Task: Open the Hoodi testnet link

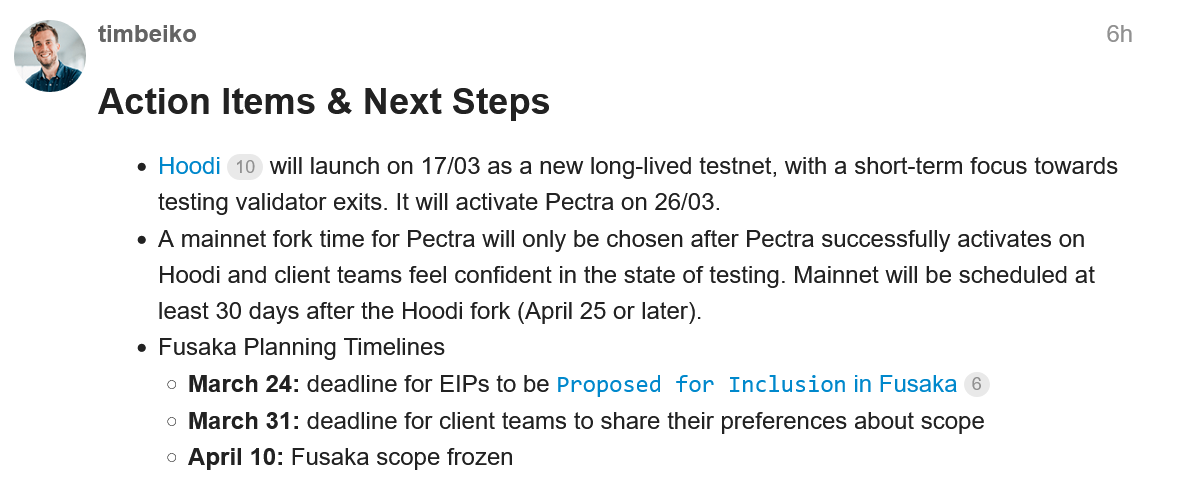Action: [189, 166]
